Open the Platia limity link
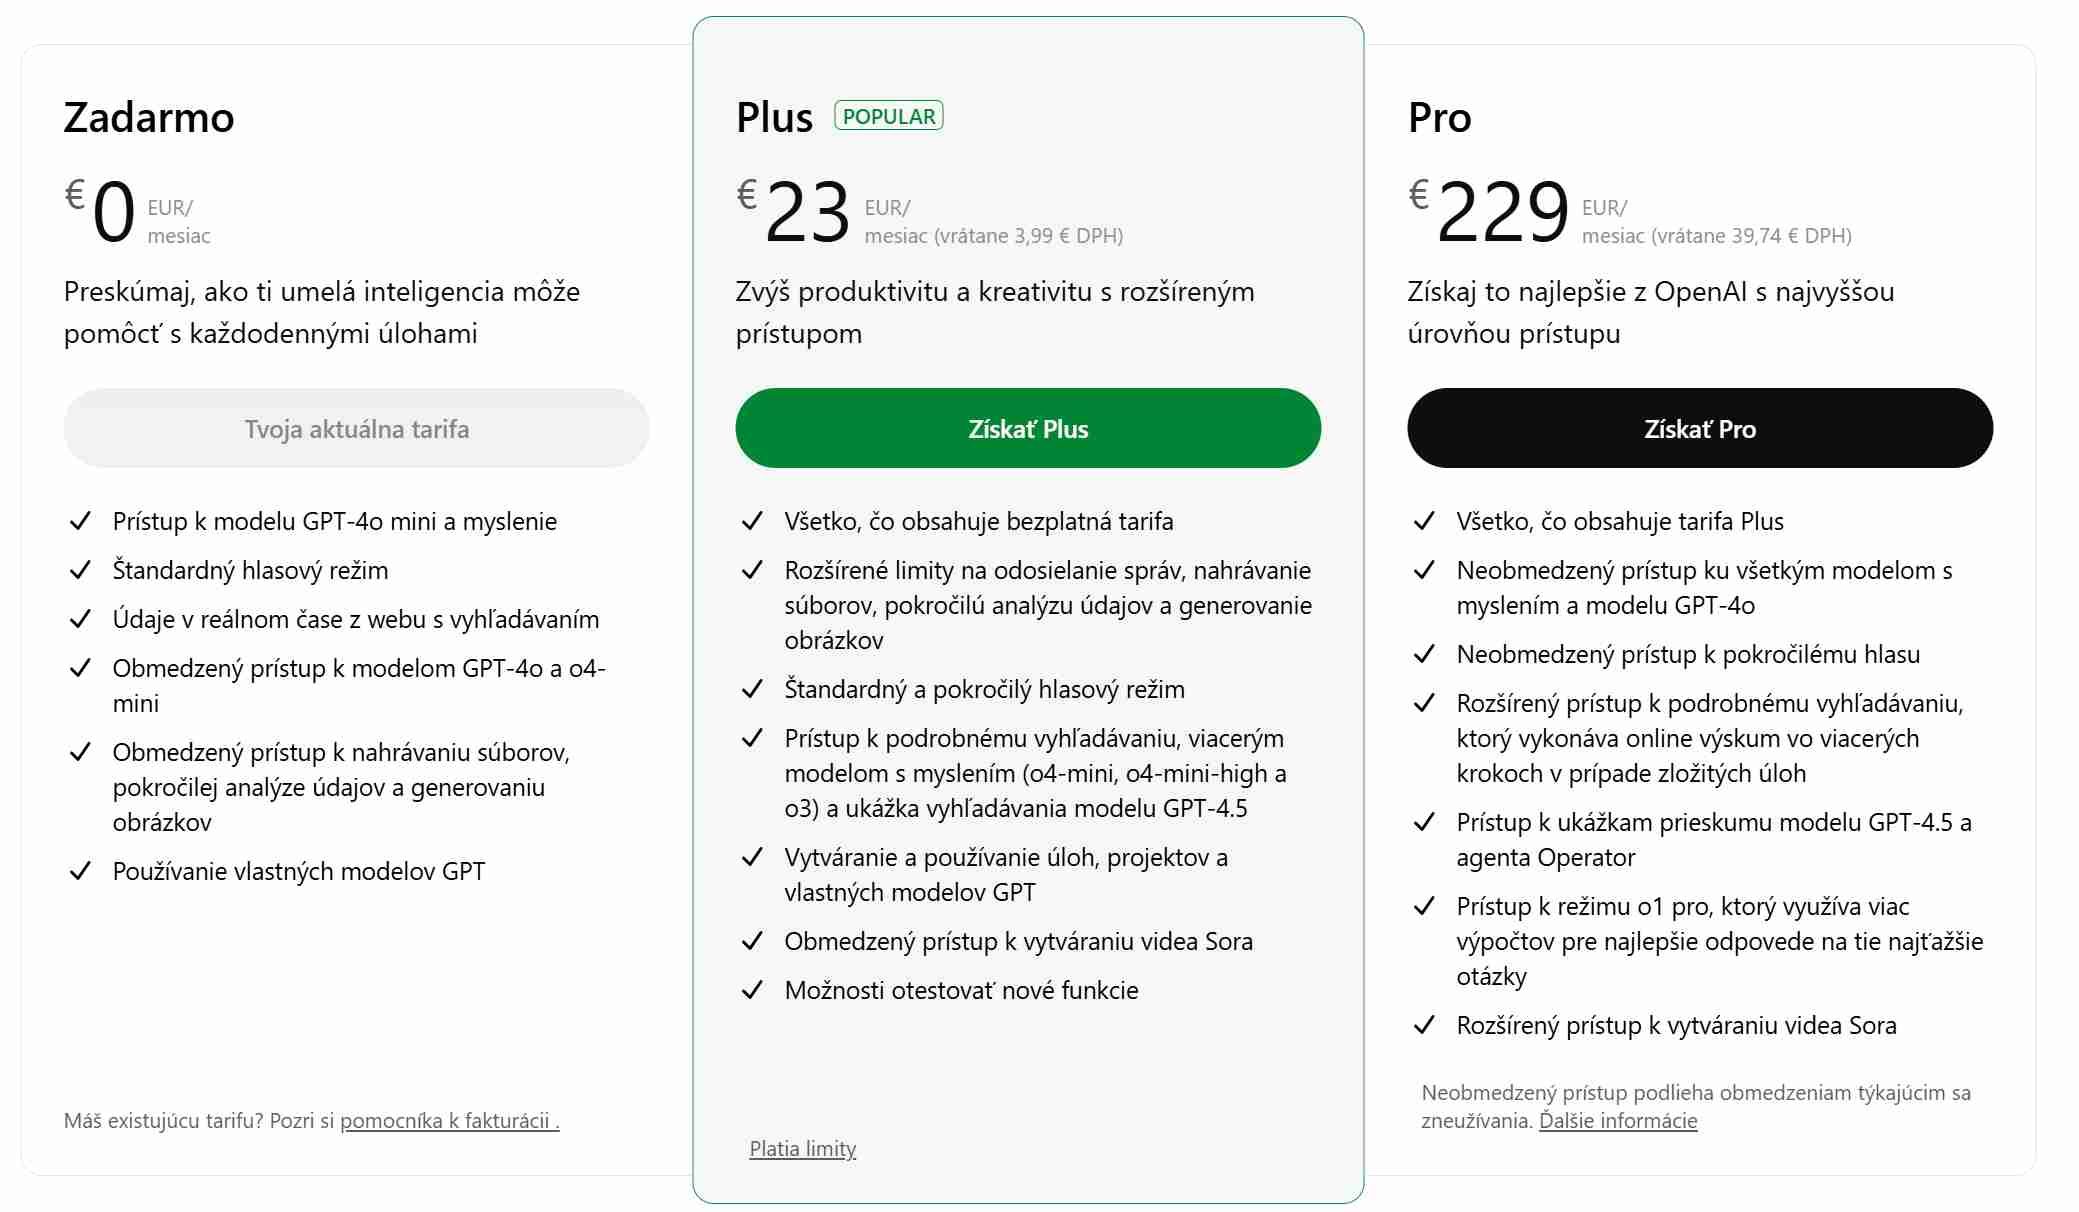Image resolution: width=2079 pixels, height=1212 pixels. (803, 1149)
